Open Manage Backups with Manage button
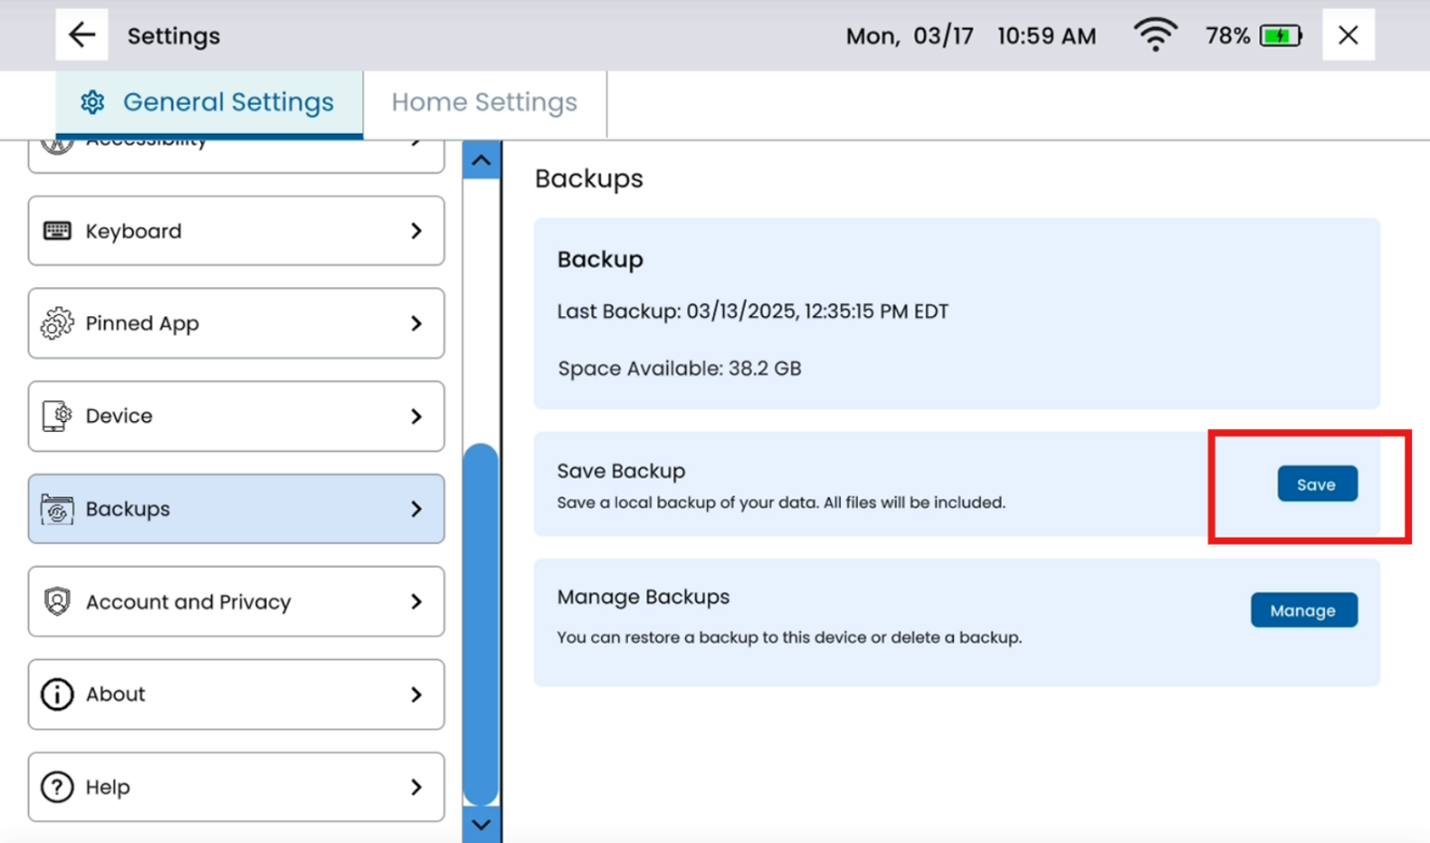Image resolution: width=1430 pixels, height=843 pixels. click(1303, 610)
